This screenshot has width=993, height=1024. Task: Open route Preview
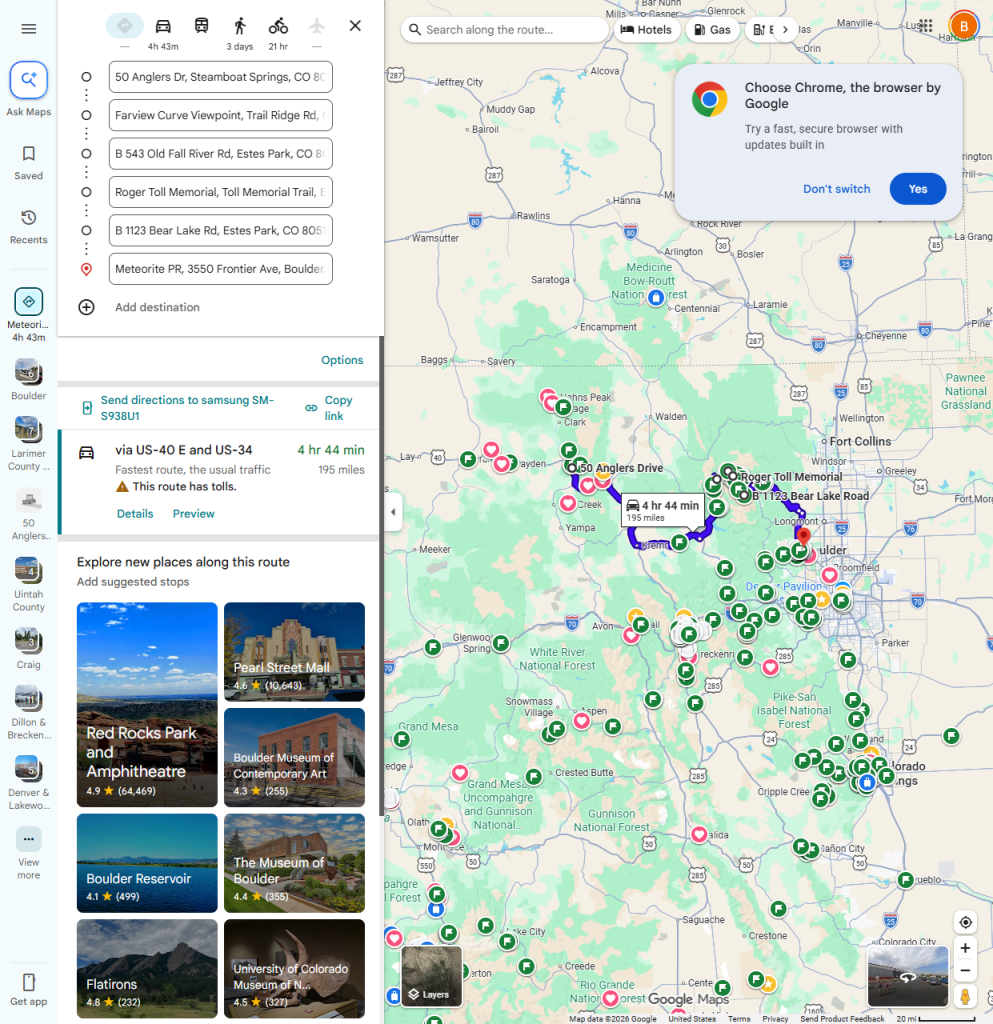tap(193, 513)
